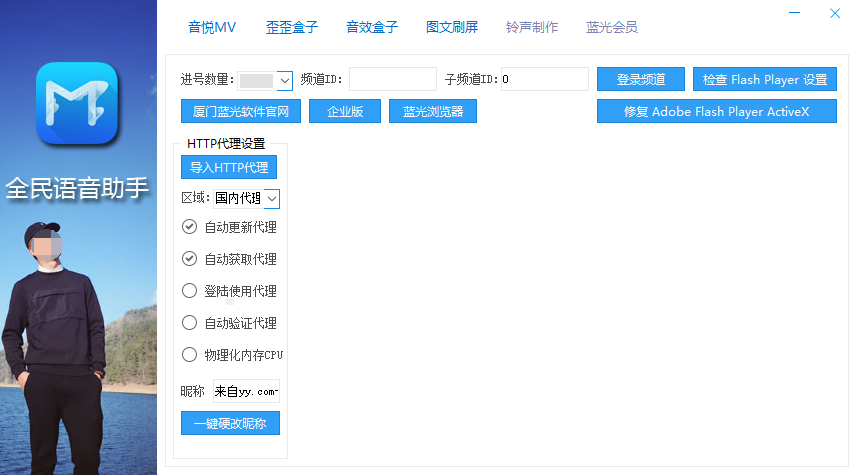Open 厦门蓝光软件官网 button
The image size is (849, 475).
click(241, 111)
